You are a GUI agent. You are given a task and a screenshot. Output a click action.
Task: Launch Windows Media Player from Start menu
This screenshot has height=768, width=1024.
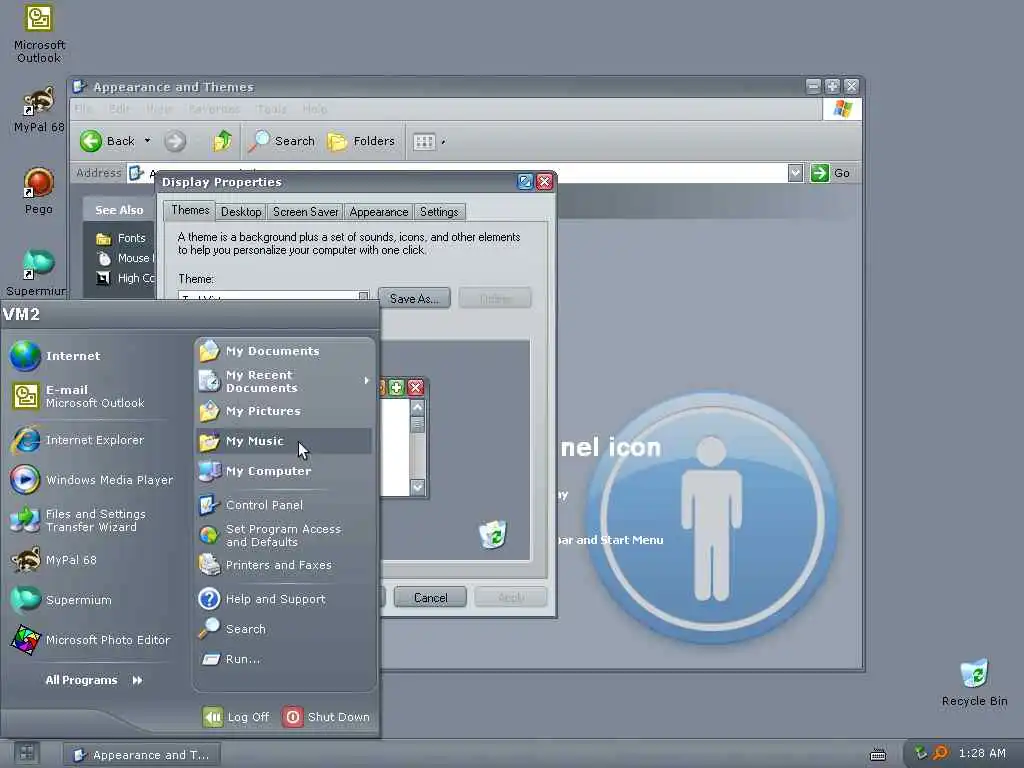coord(91,480)
